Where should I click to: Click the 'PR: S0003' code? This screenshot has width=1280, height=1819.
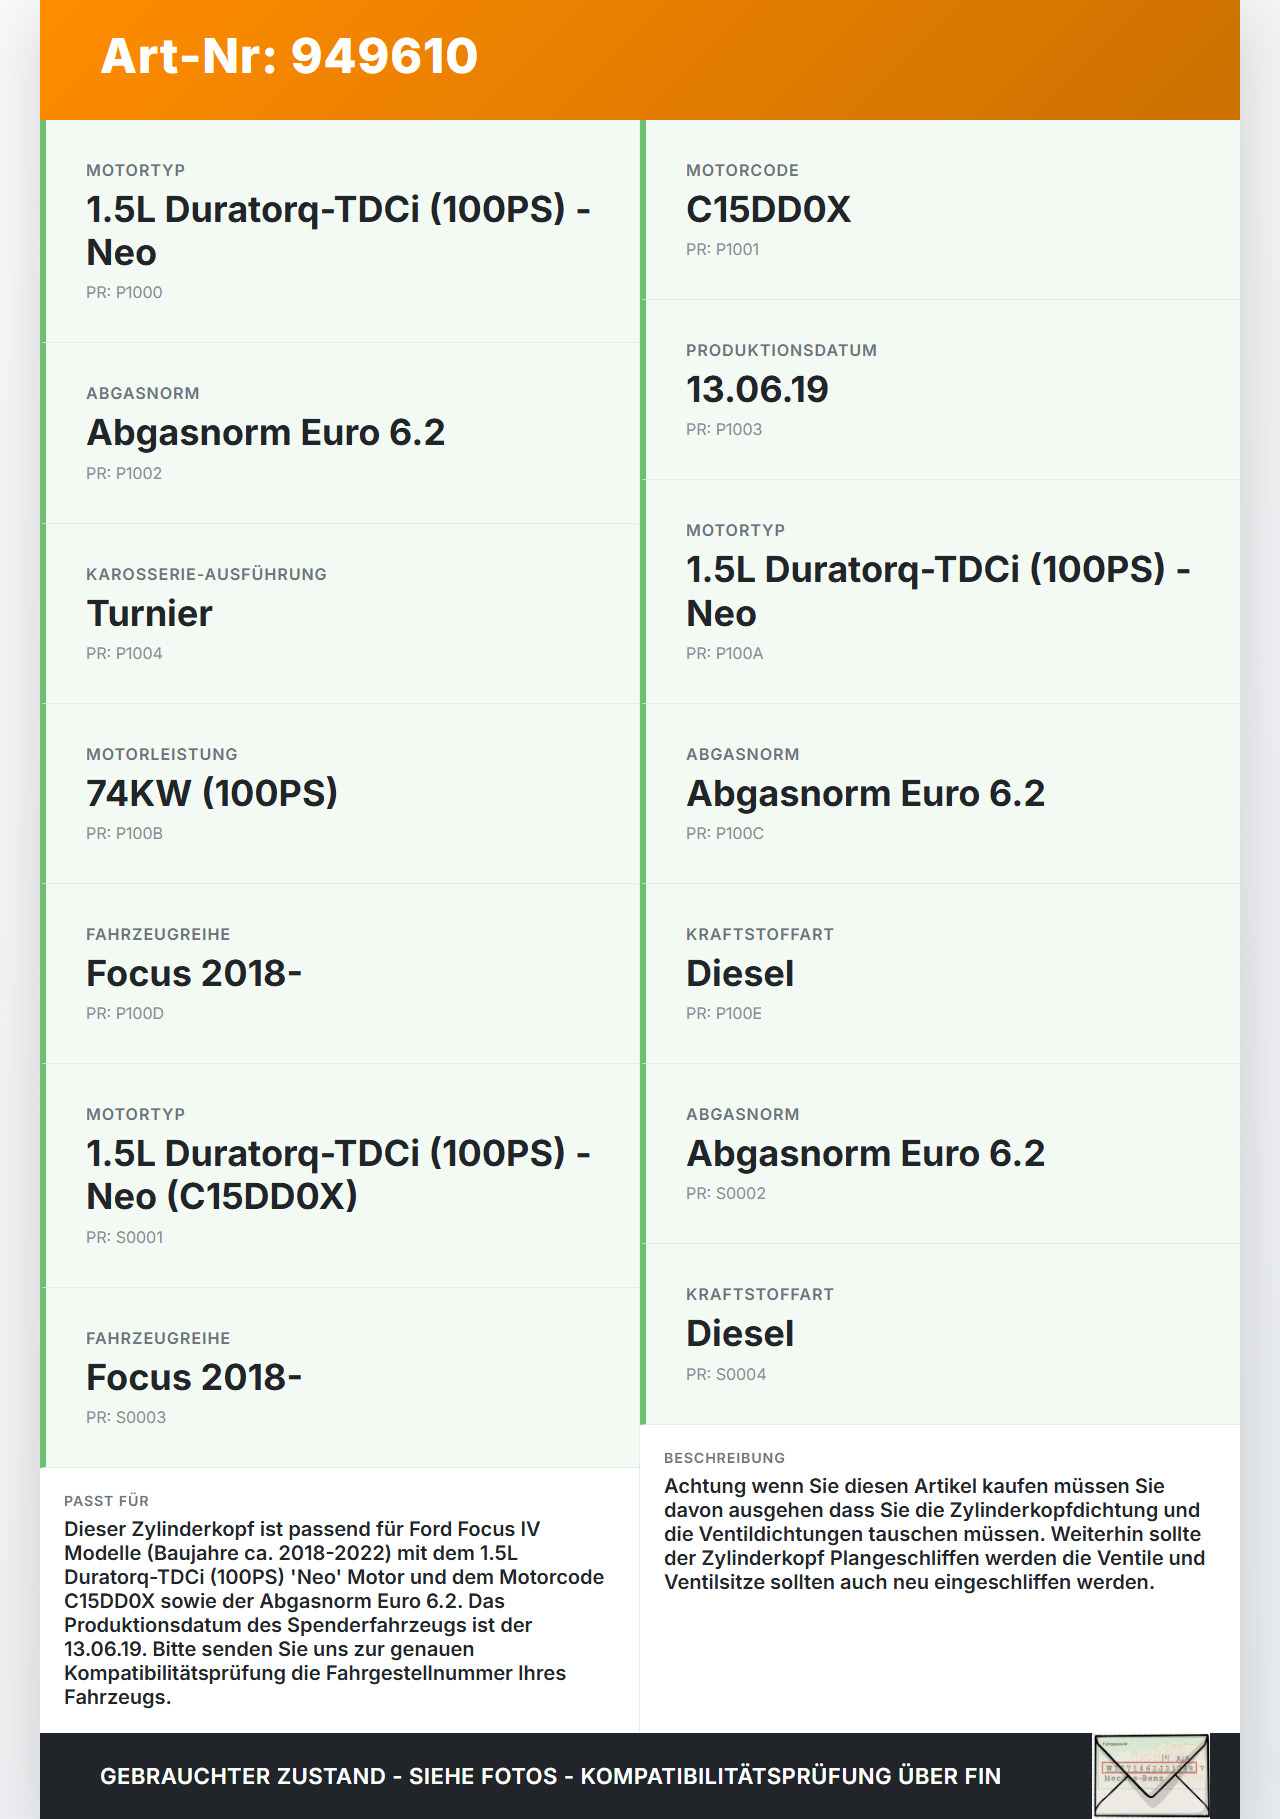(126, 1417)
